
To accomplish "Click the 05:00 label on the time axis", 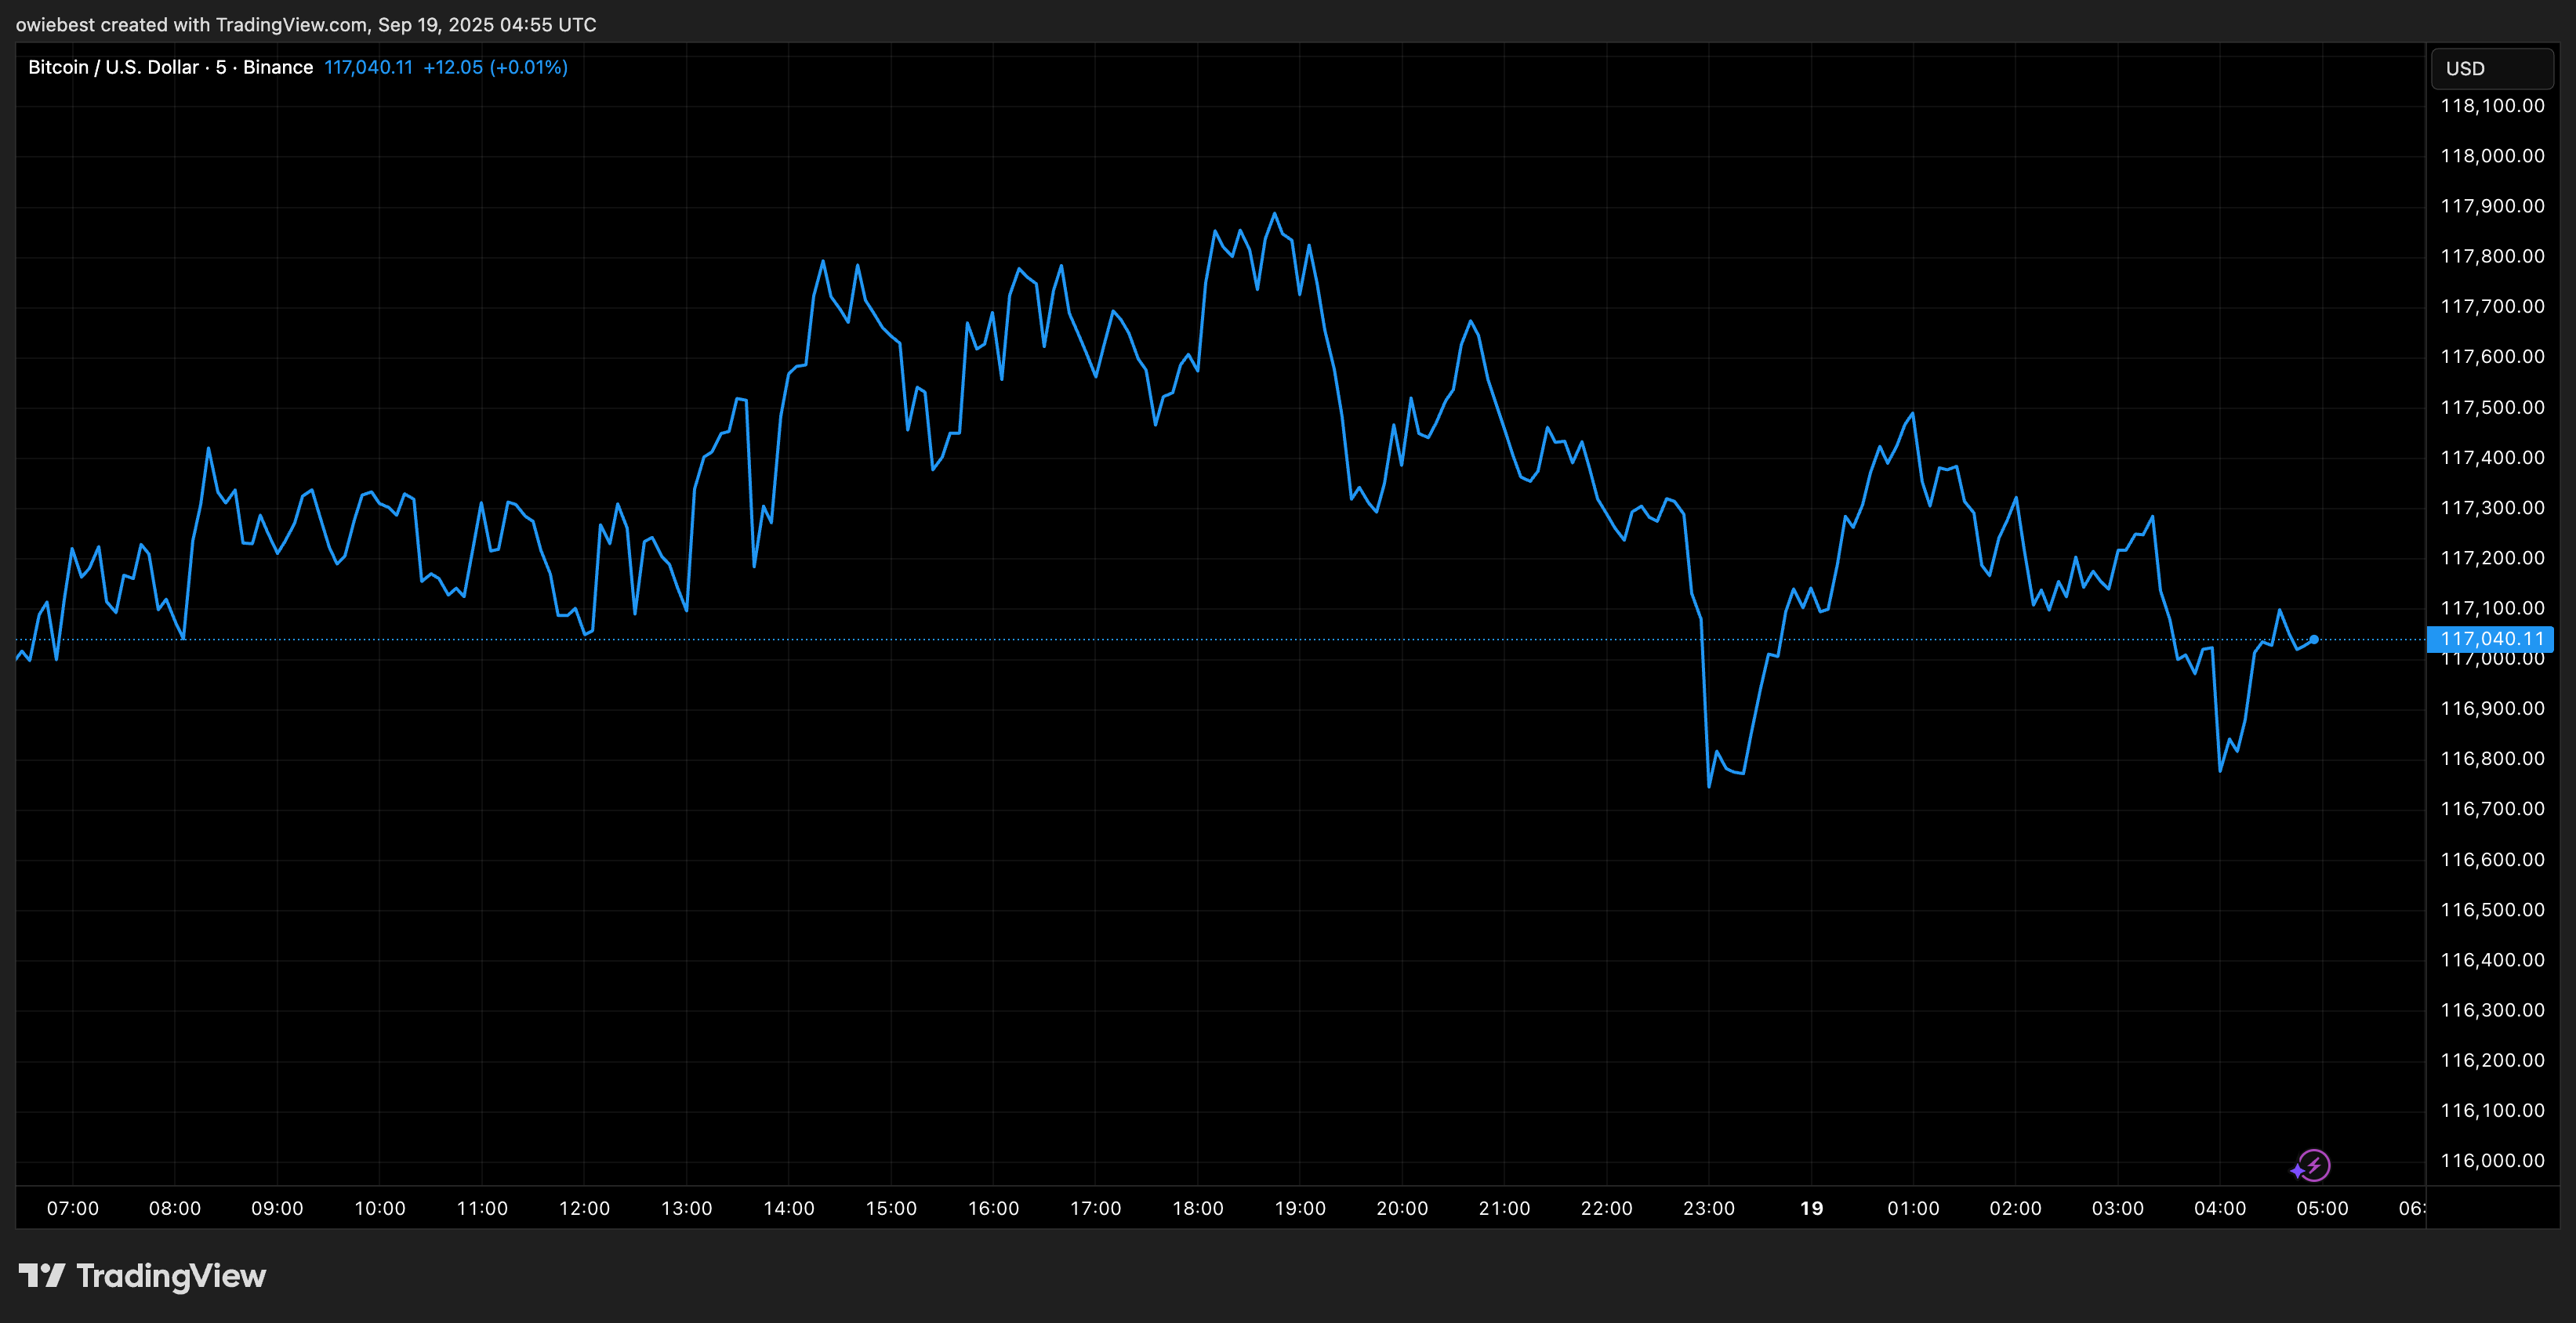I will point(2324,1208).
